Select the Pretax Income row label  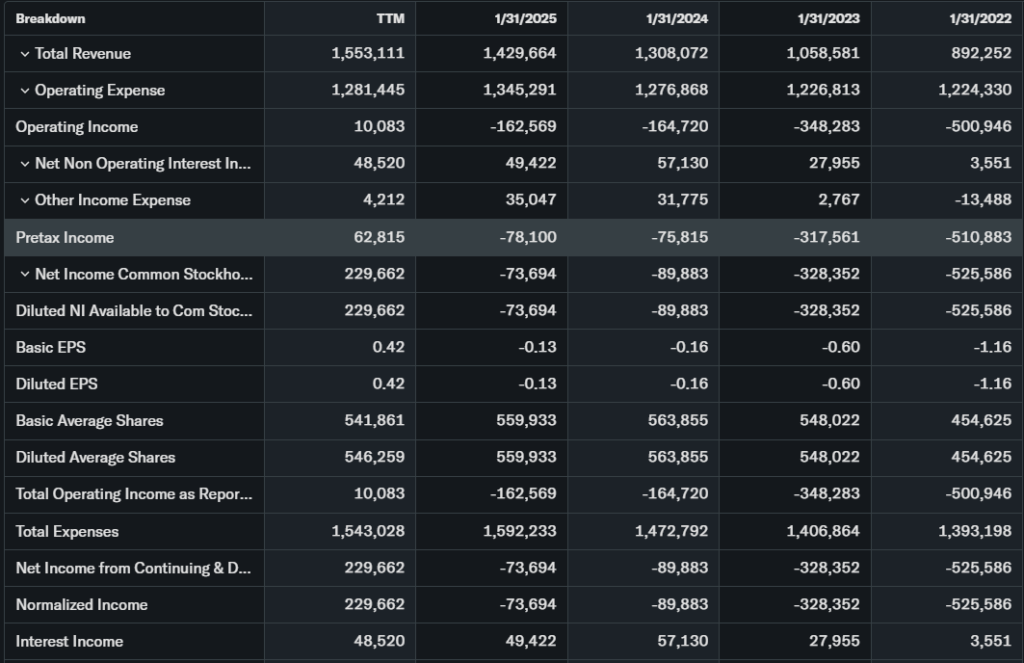point(65,238)
